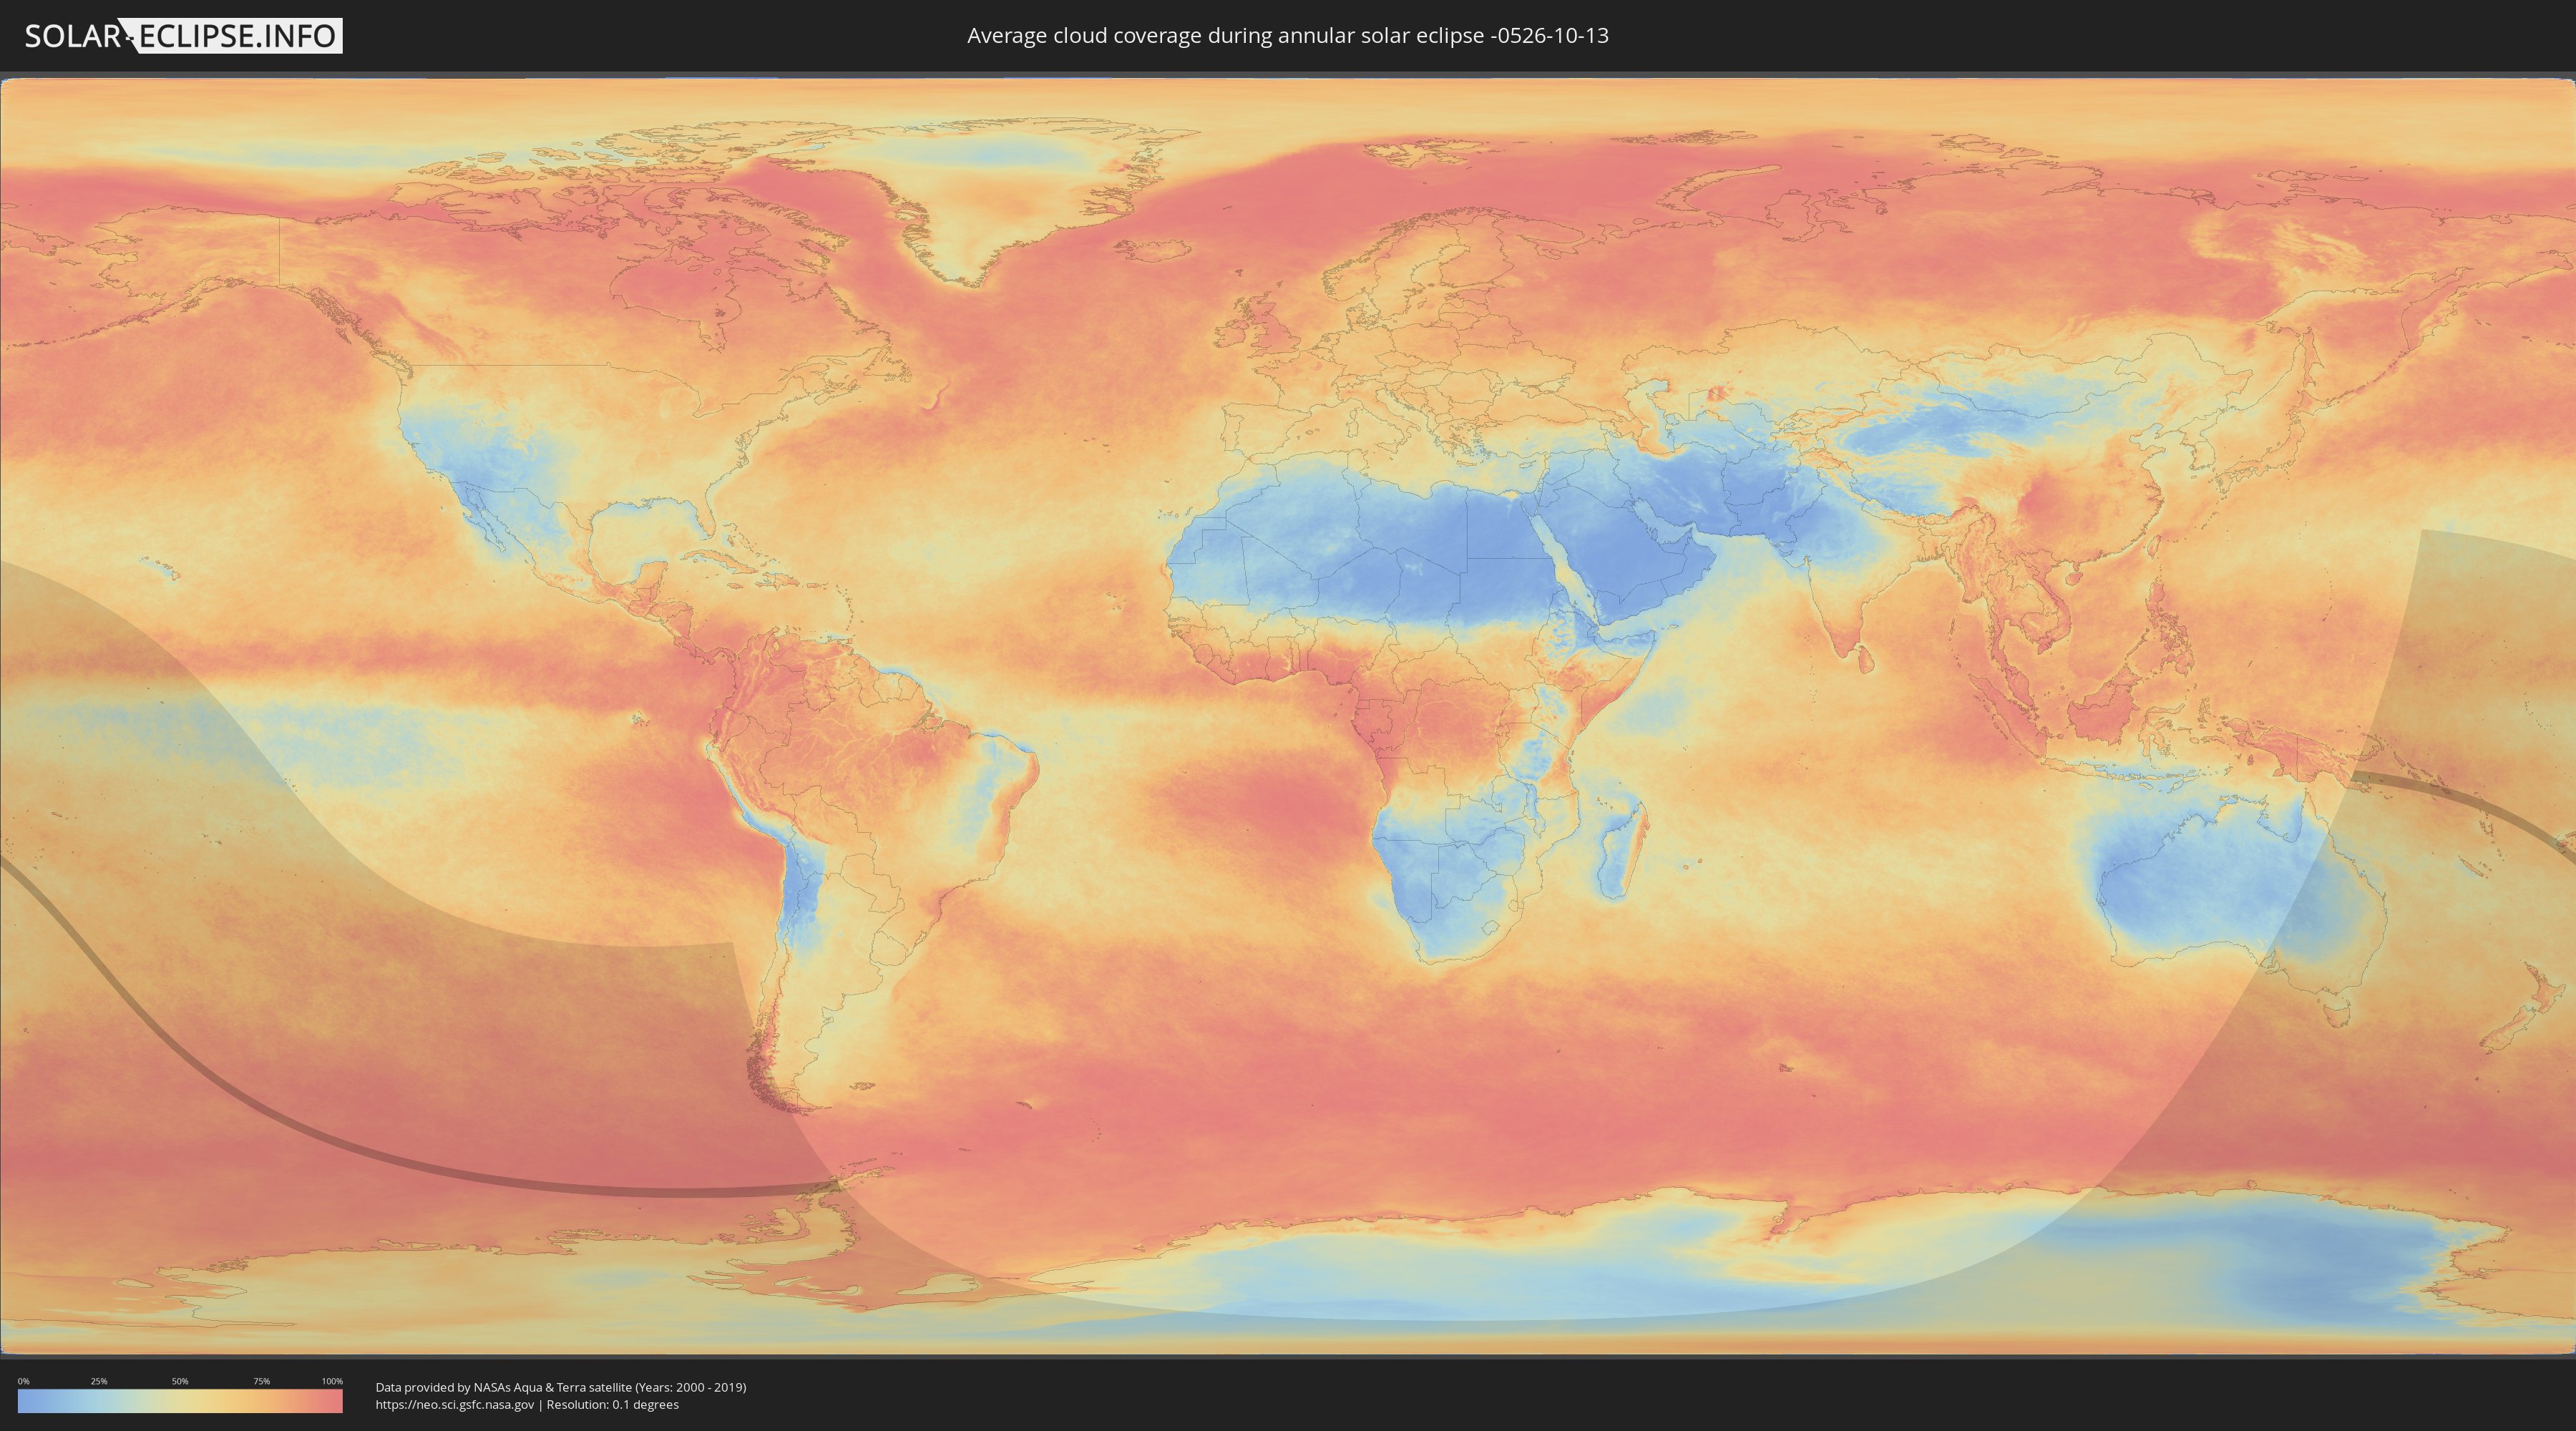2576x1431 pixels.
Task: Click the 25% legend label
Action: coord(99,1381)
